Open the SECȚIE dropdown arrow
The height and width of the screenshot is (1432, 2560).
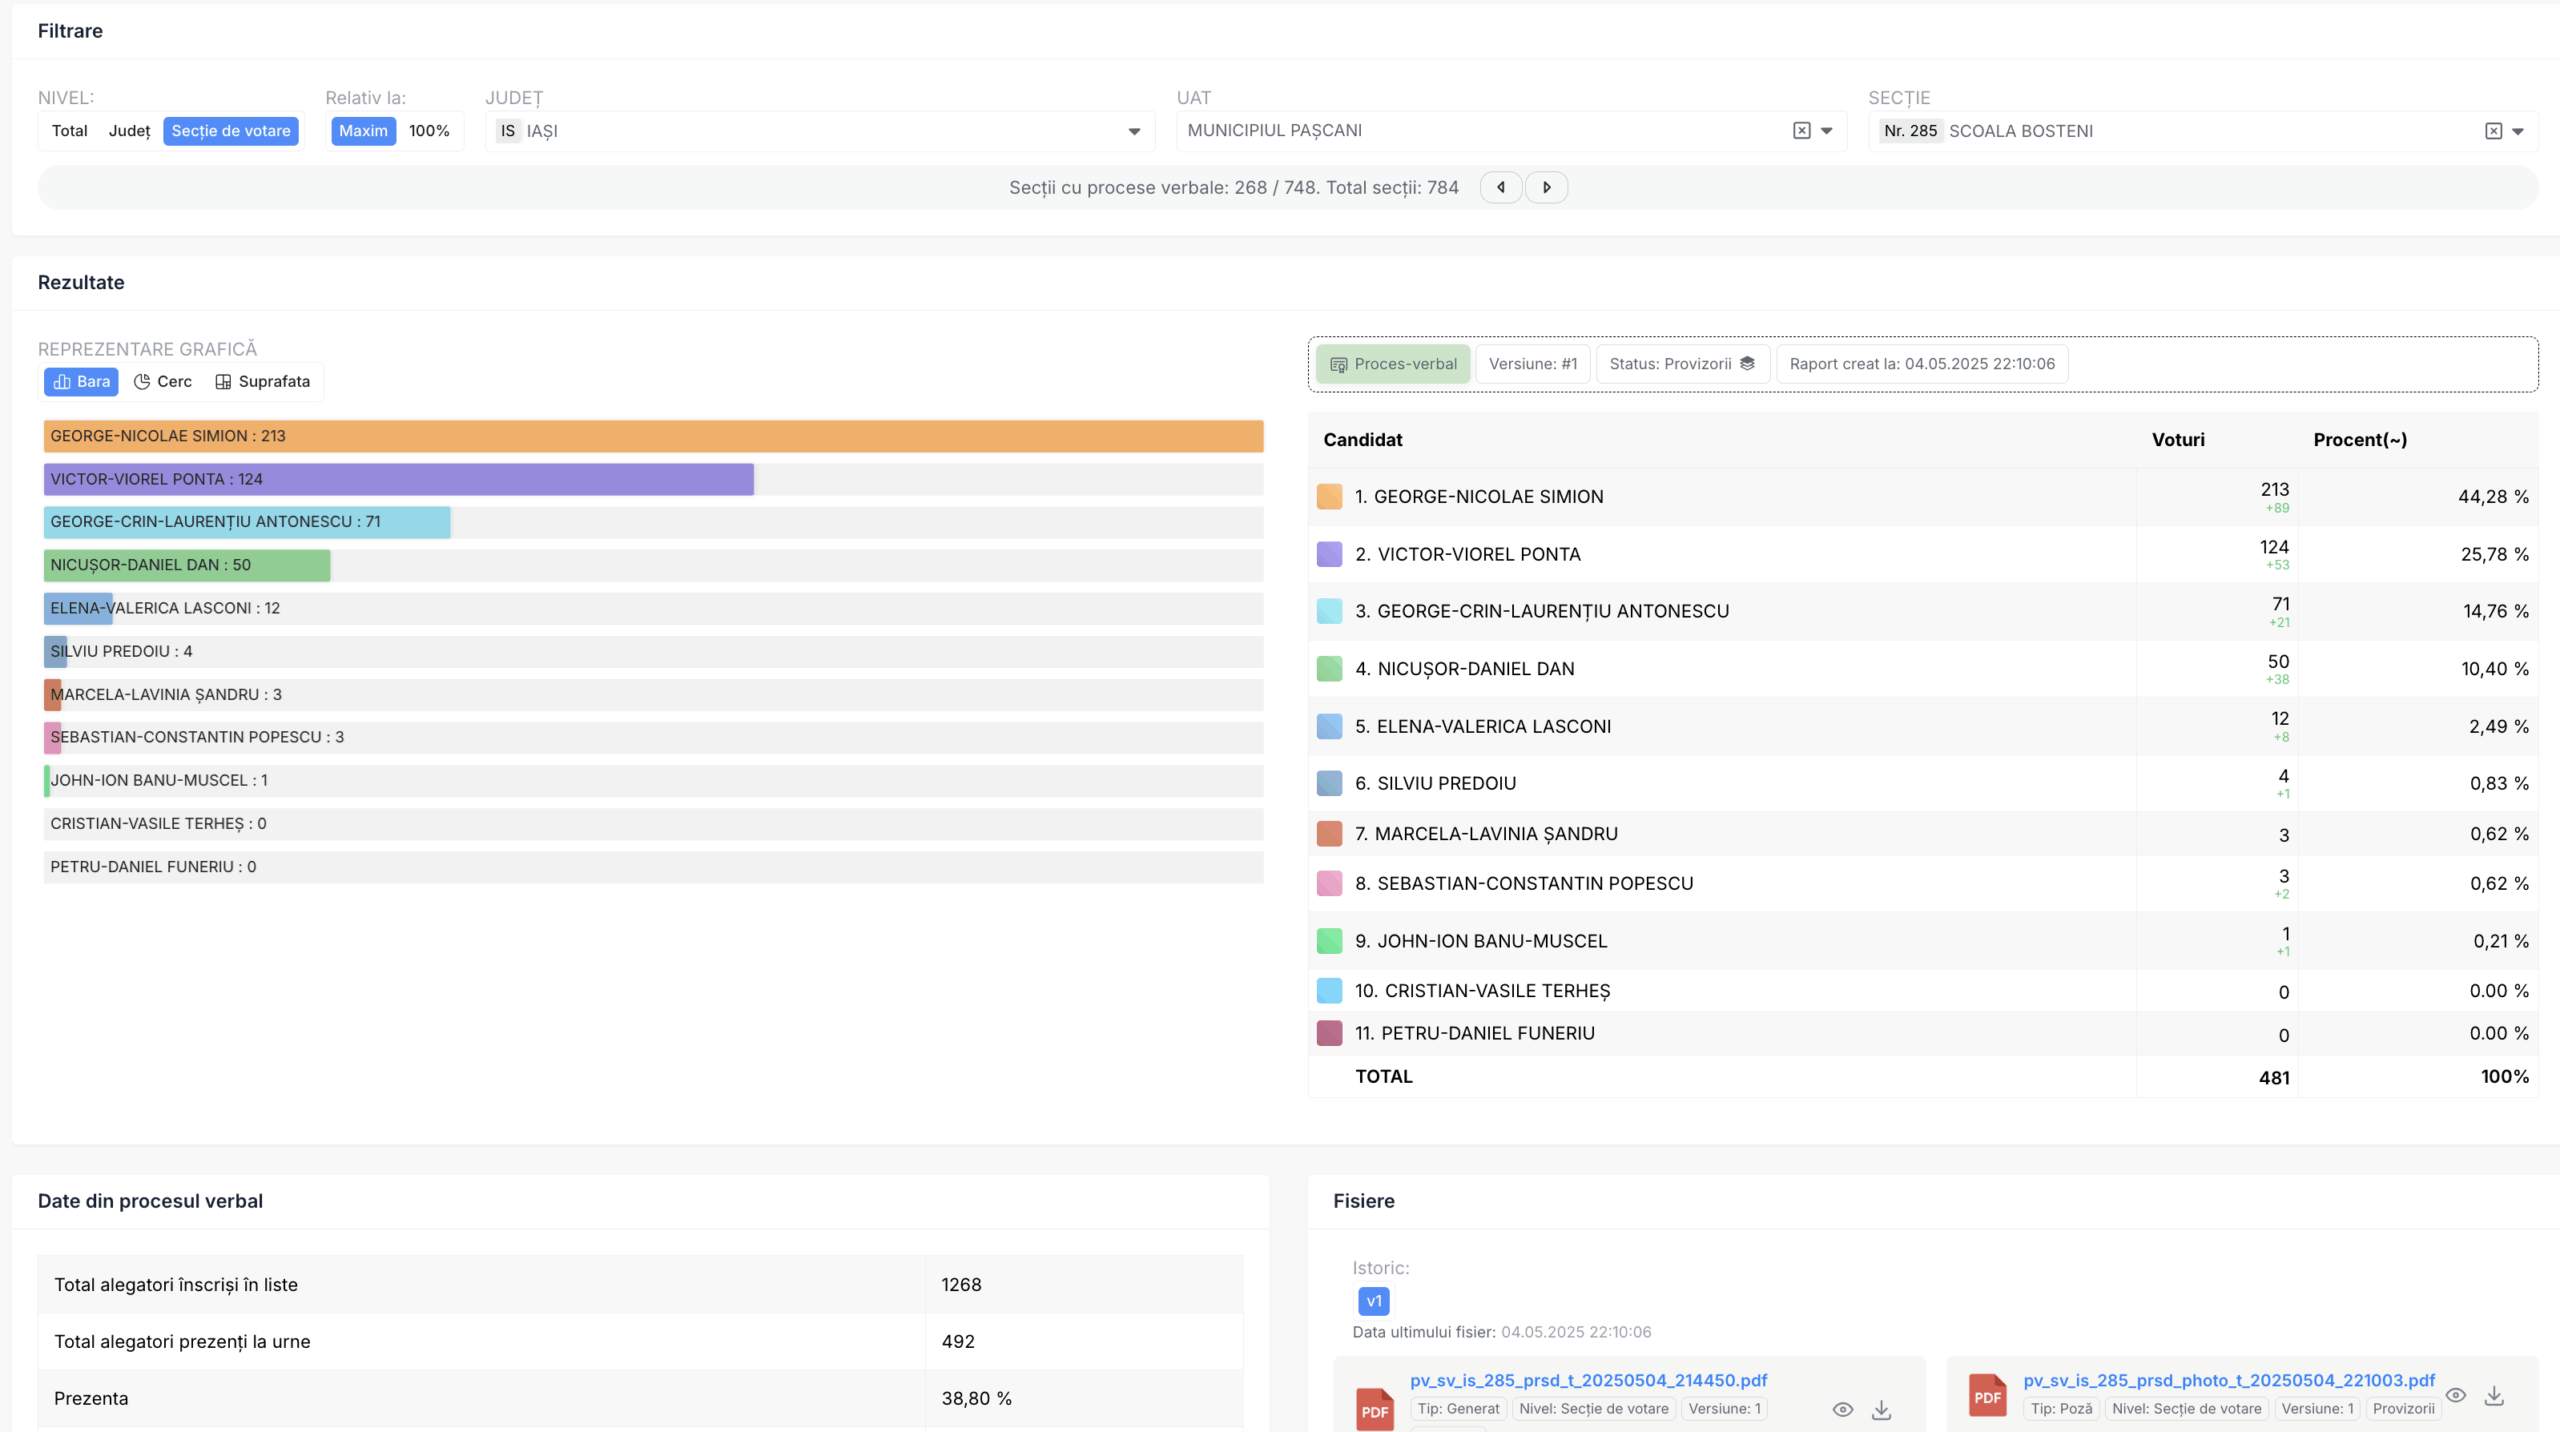pyautogui.click(x=2518, y=131)
